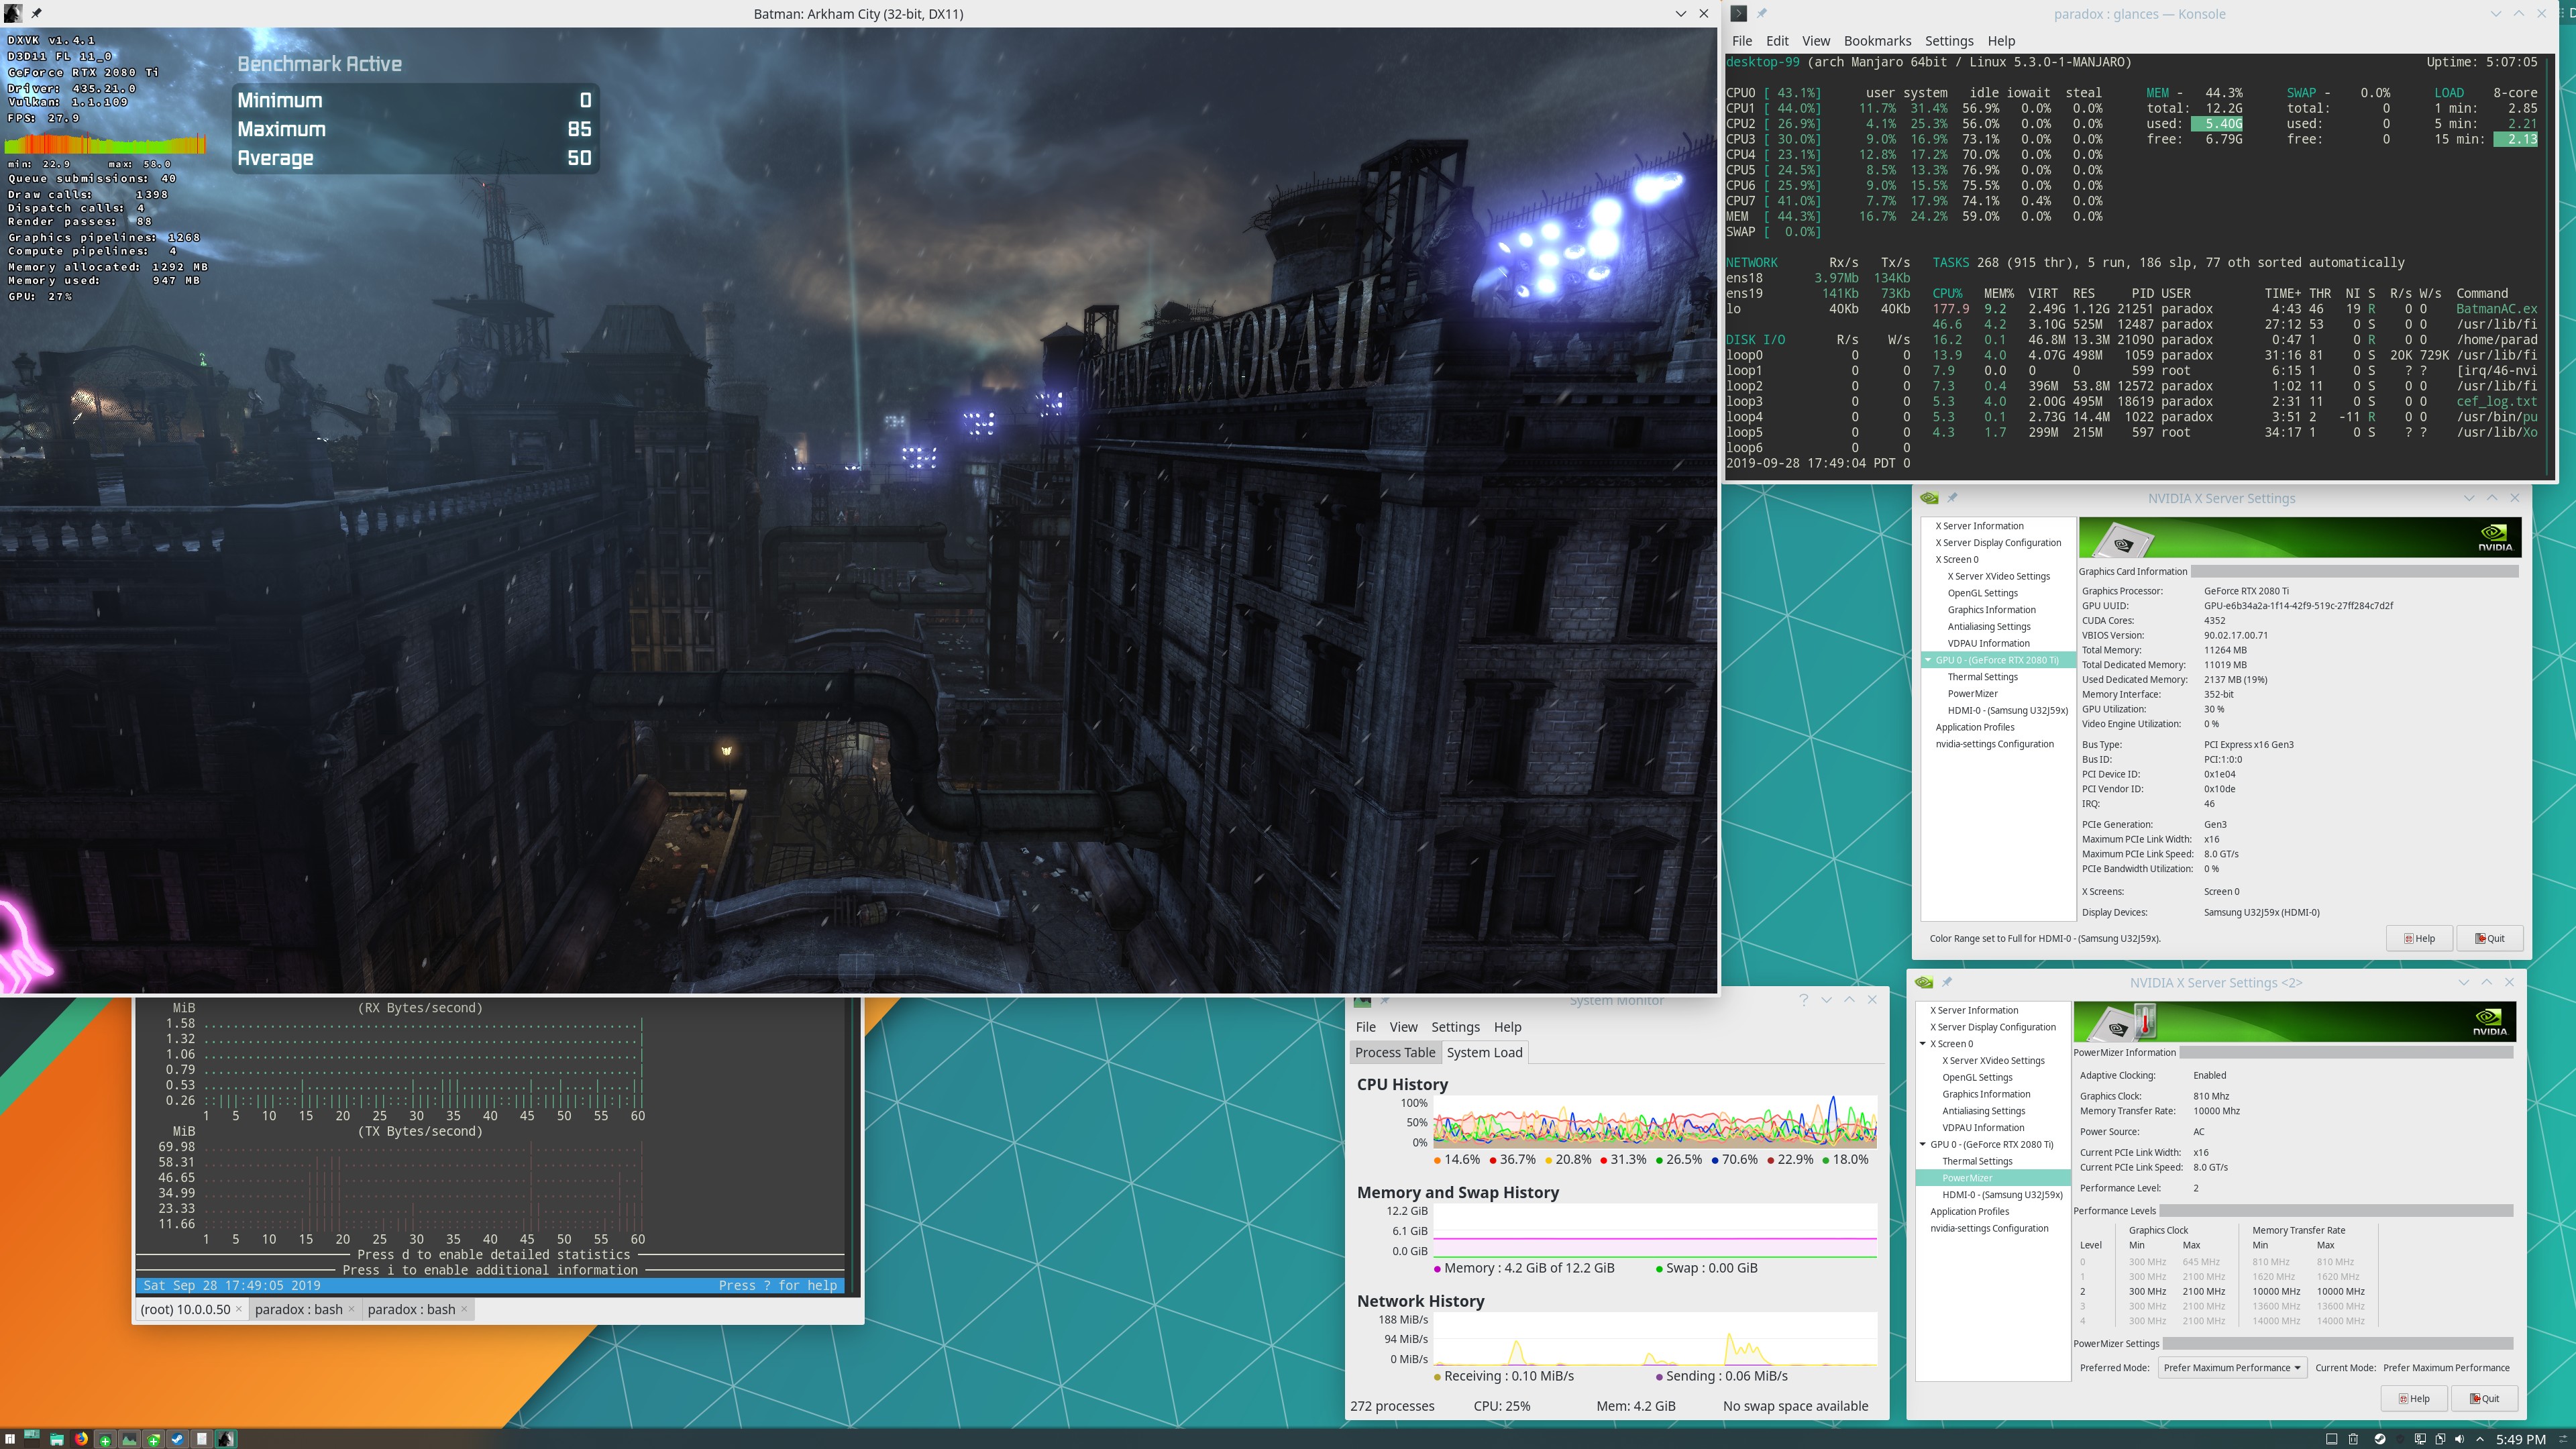This screenshot has width=2576, height=1449.
Task: Open OpenGL Settings in first NVIDIA window
Action: point(1982,593)
